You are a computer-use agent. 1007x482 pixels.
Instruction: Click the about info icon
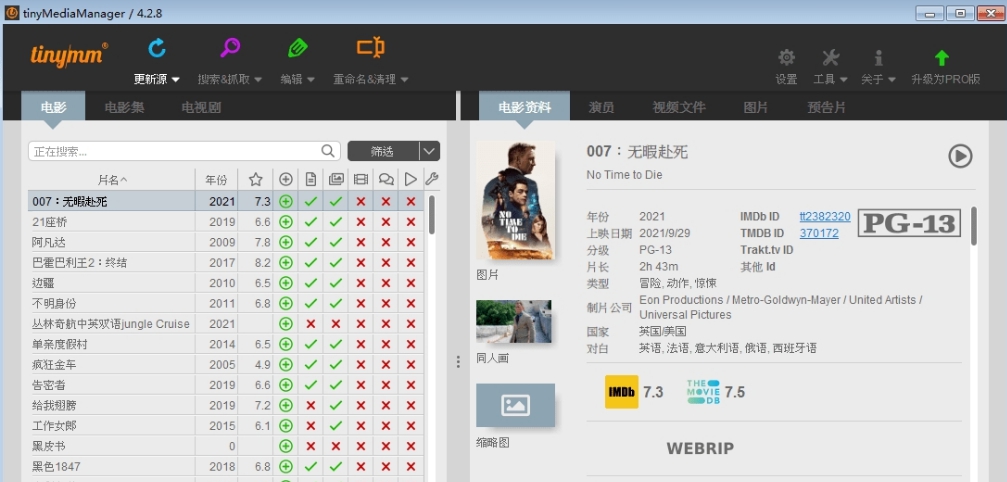coord(879,58)
